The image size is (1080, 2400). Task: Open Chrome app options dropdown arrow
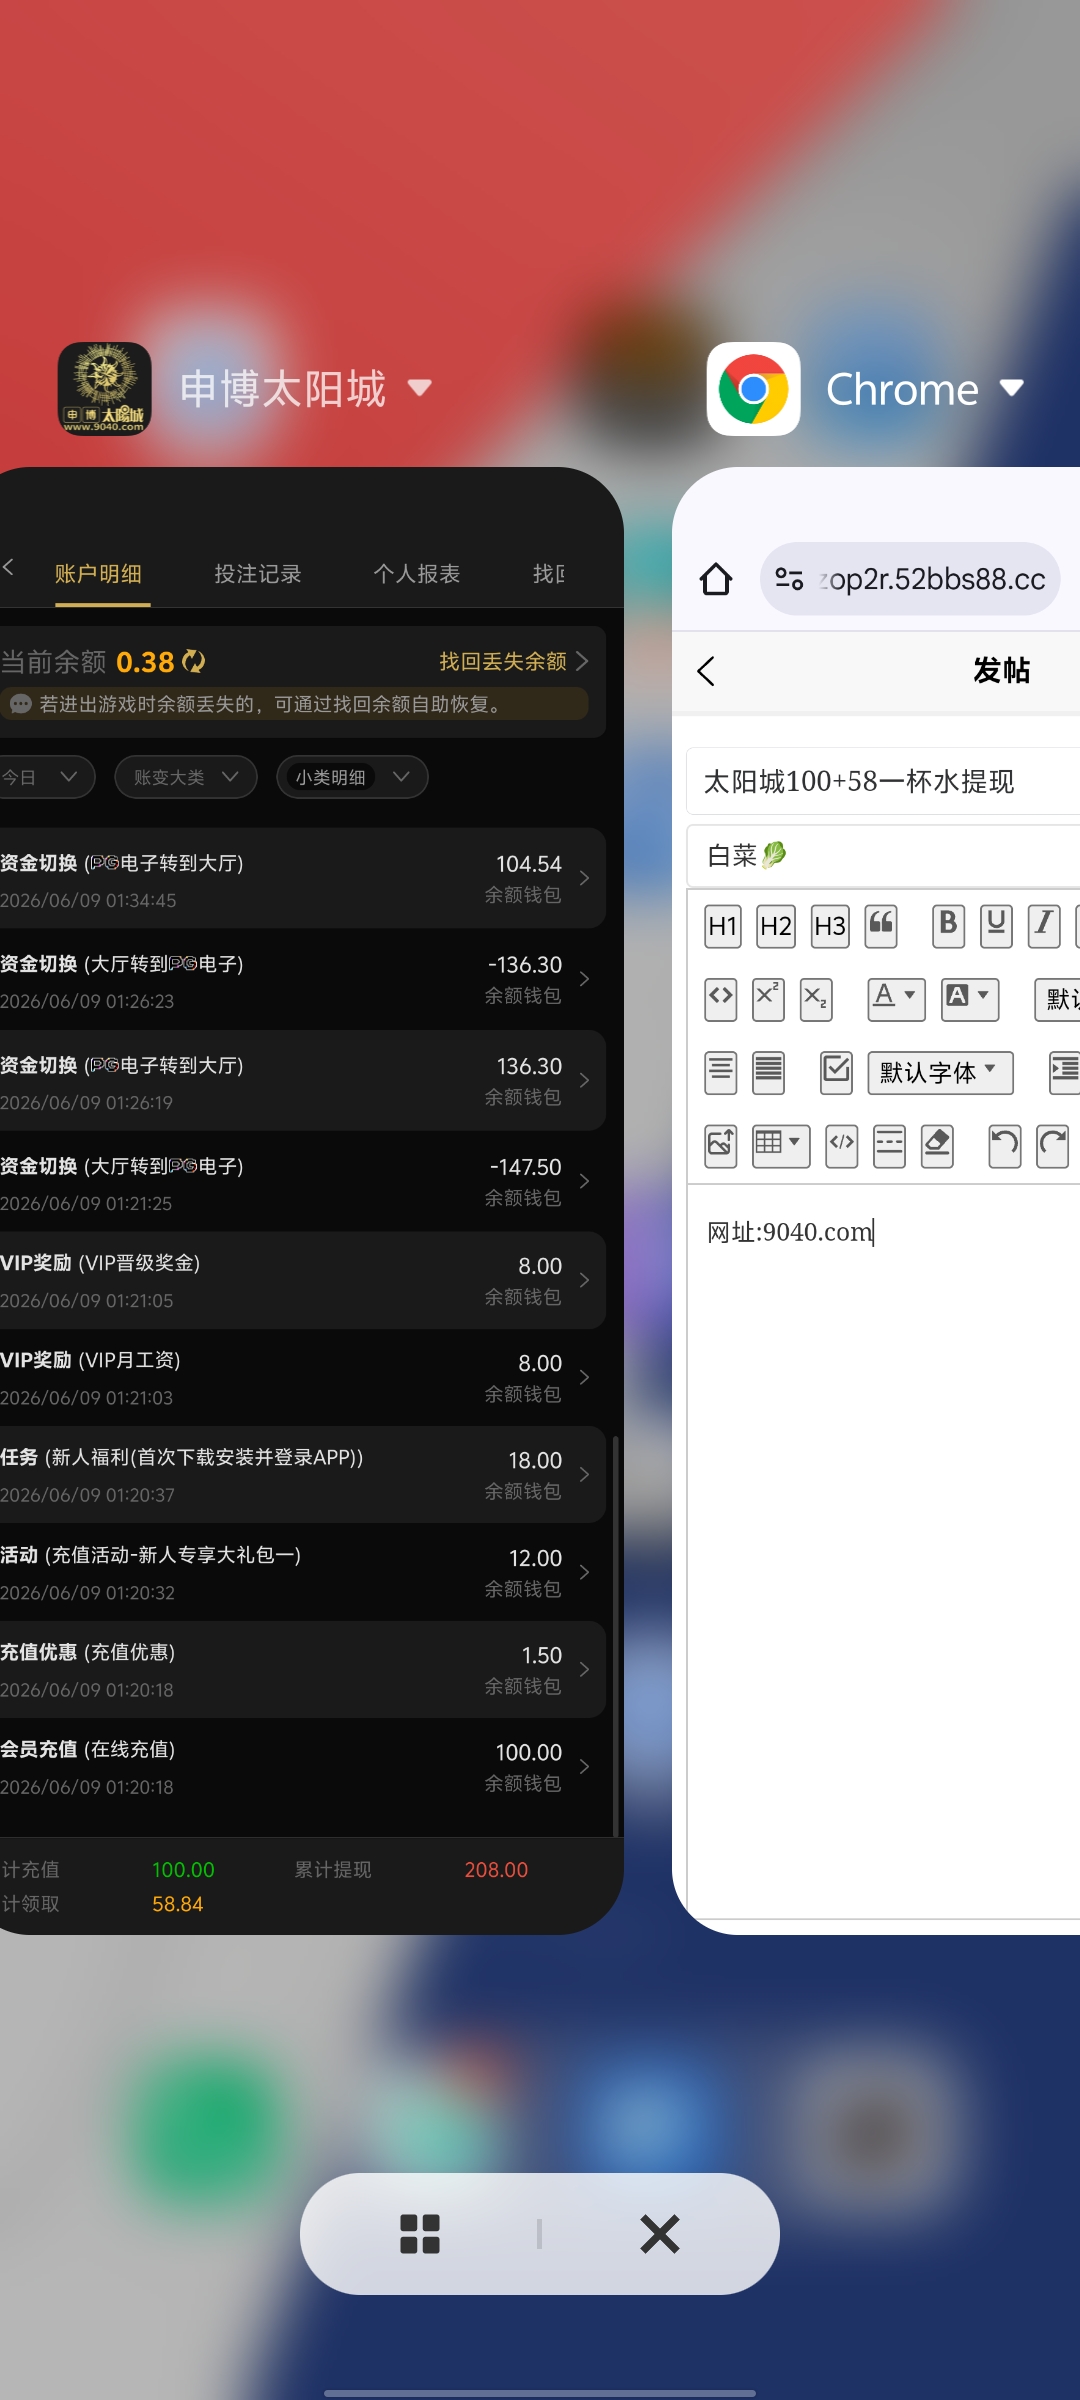point(1012,388)
